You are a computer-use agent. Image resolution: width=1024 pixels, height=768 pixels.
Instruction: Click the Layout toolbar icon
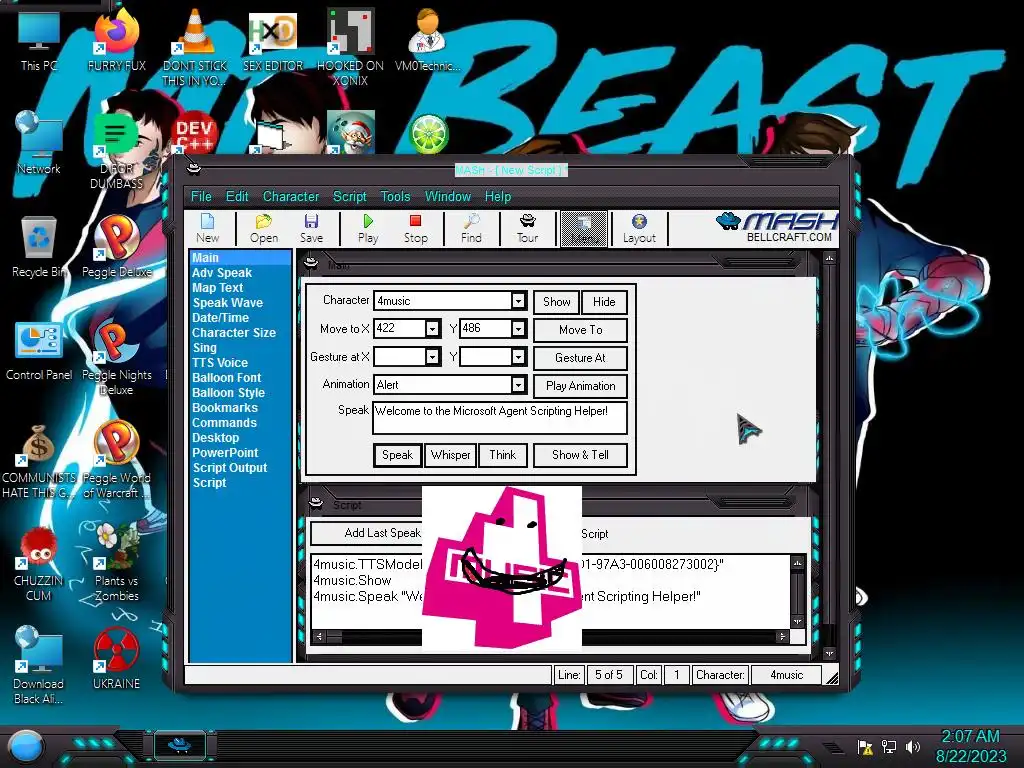[639, 229]
